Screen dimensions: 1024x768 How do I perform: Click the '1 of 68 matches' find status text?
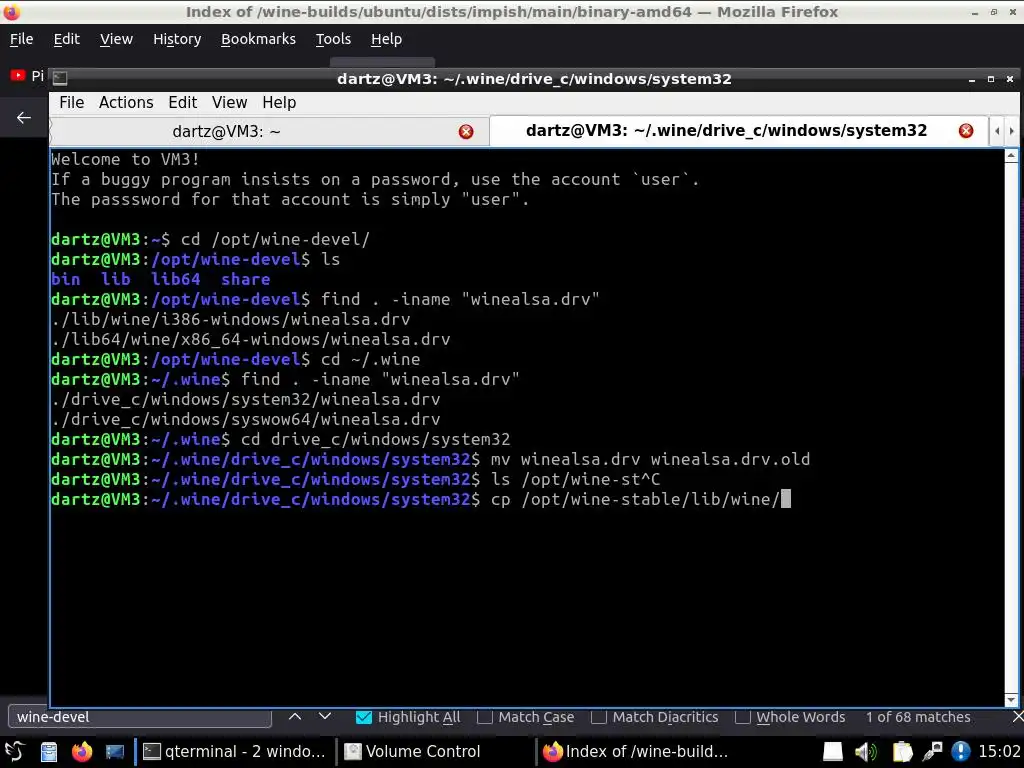(918, 717)
